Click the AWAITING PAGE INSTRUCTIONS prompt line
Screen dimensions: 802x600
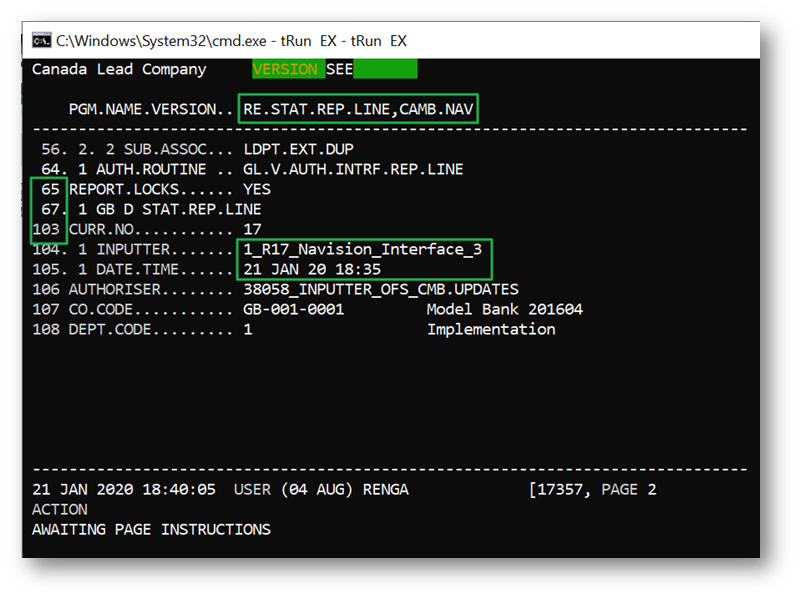[151, 529]
